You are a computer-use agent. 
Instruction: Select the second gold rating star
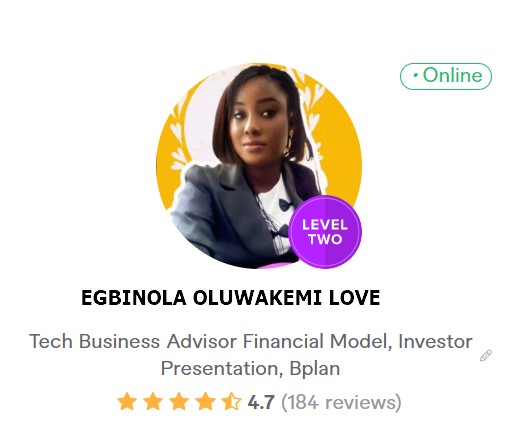coord(153,401)
